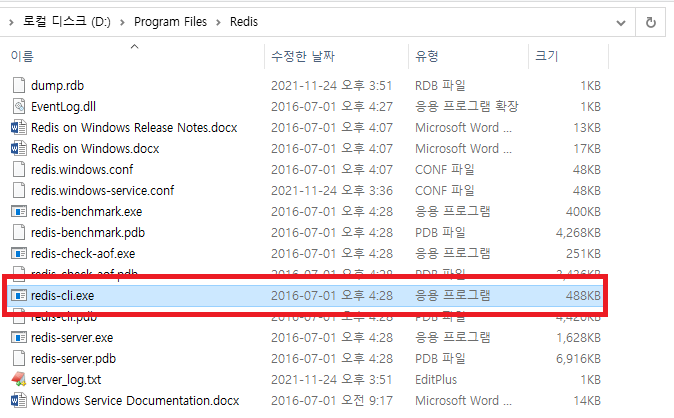Click the 1,628KB size of redis-server.exe
Image resolution: width=674 pixels, height=418 pixels.
click(578, 338)
